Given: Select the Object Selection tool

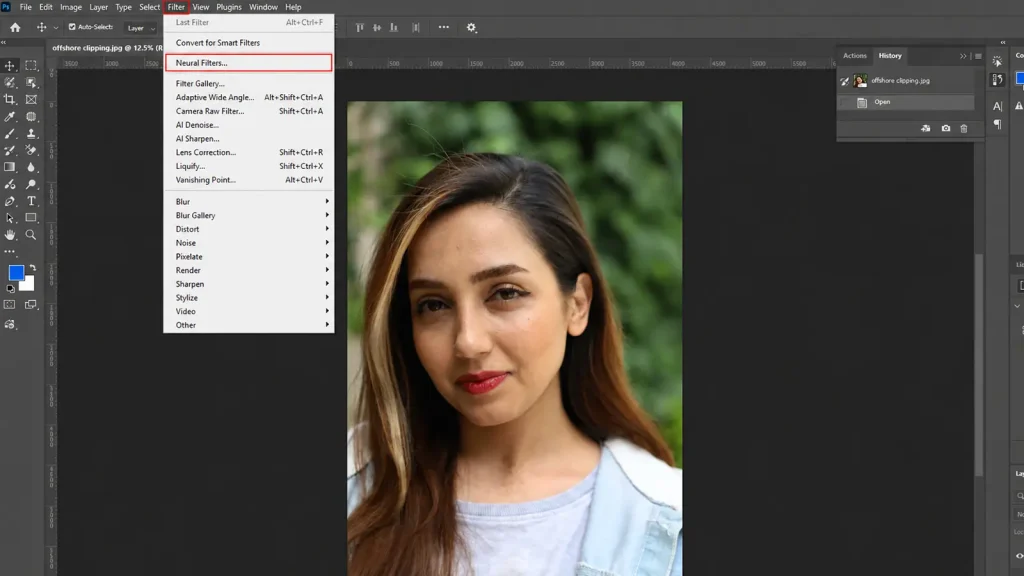Looking at the screenshot, I should (x=31, y=82).
